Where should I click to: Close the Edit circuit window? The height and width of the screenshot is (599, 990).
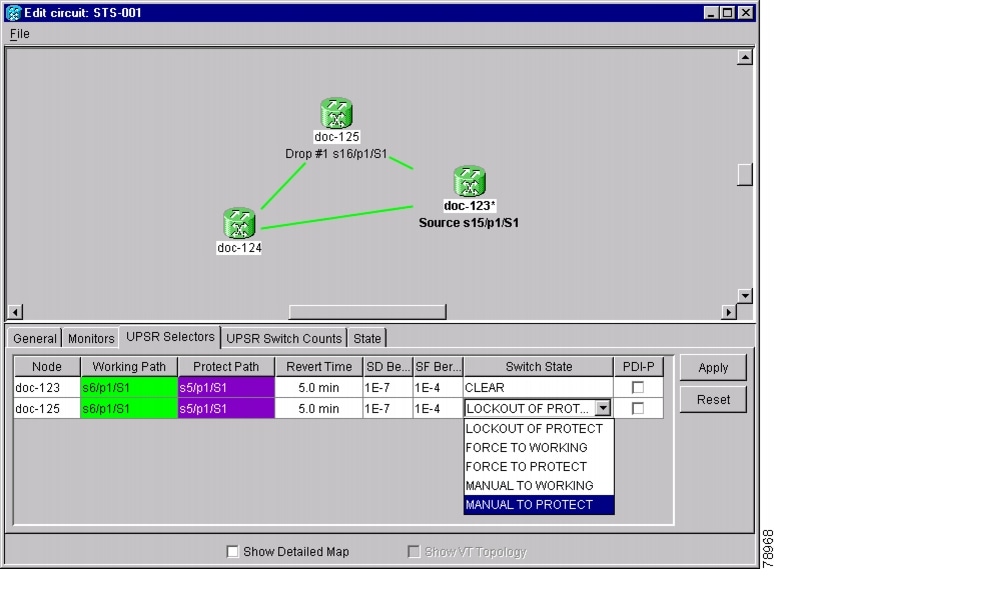[746, 13]
